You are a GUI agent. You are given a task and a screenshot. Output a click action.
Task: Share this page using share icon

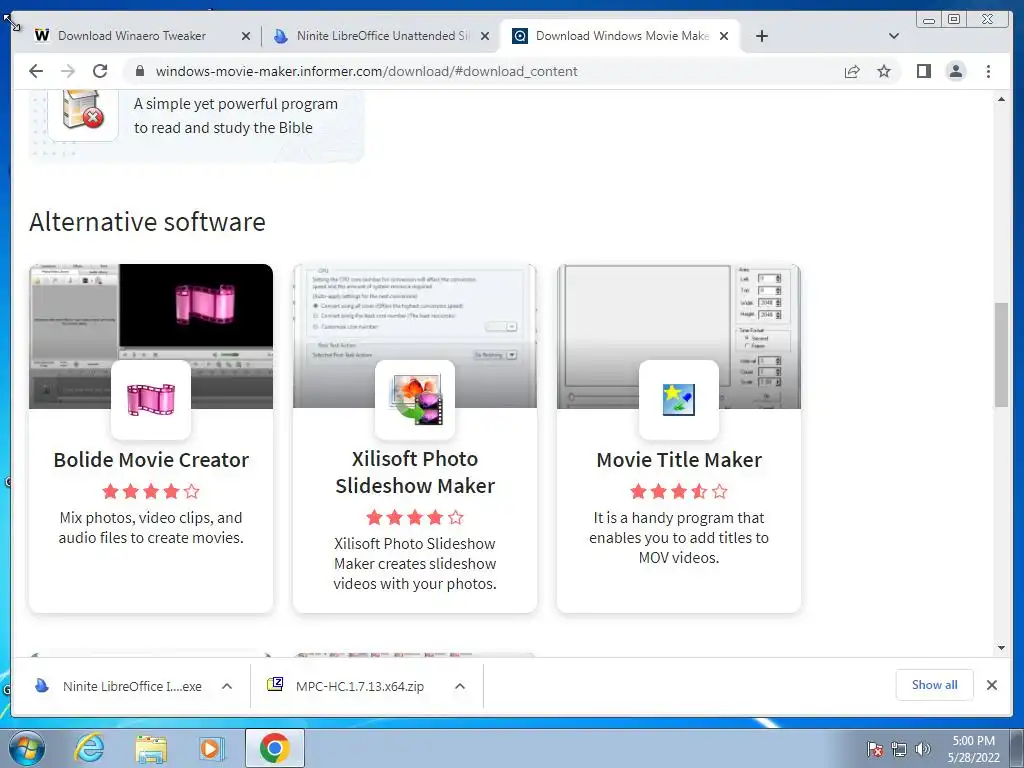pos(852,71)
